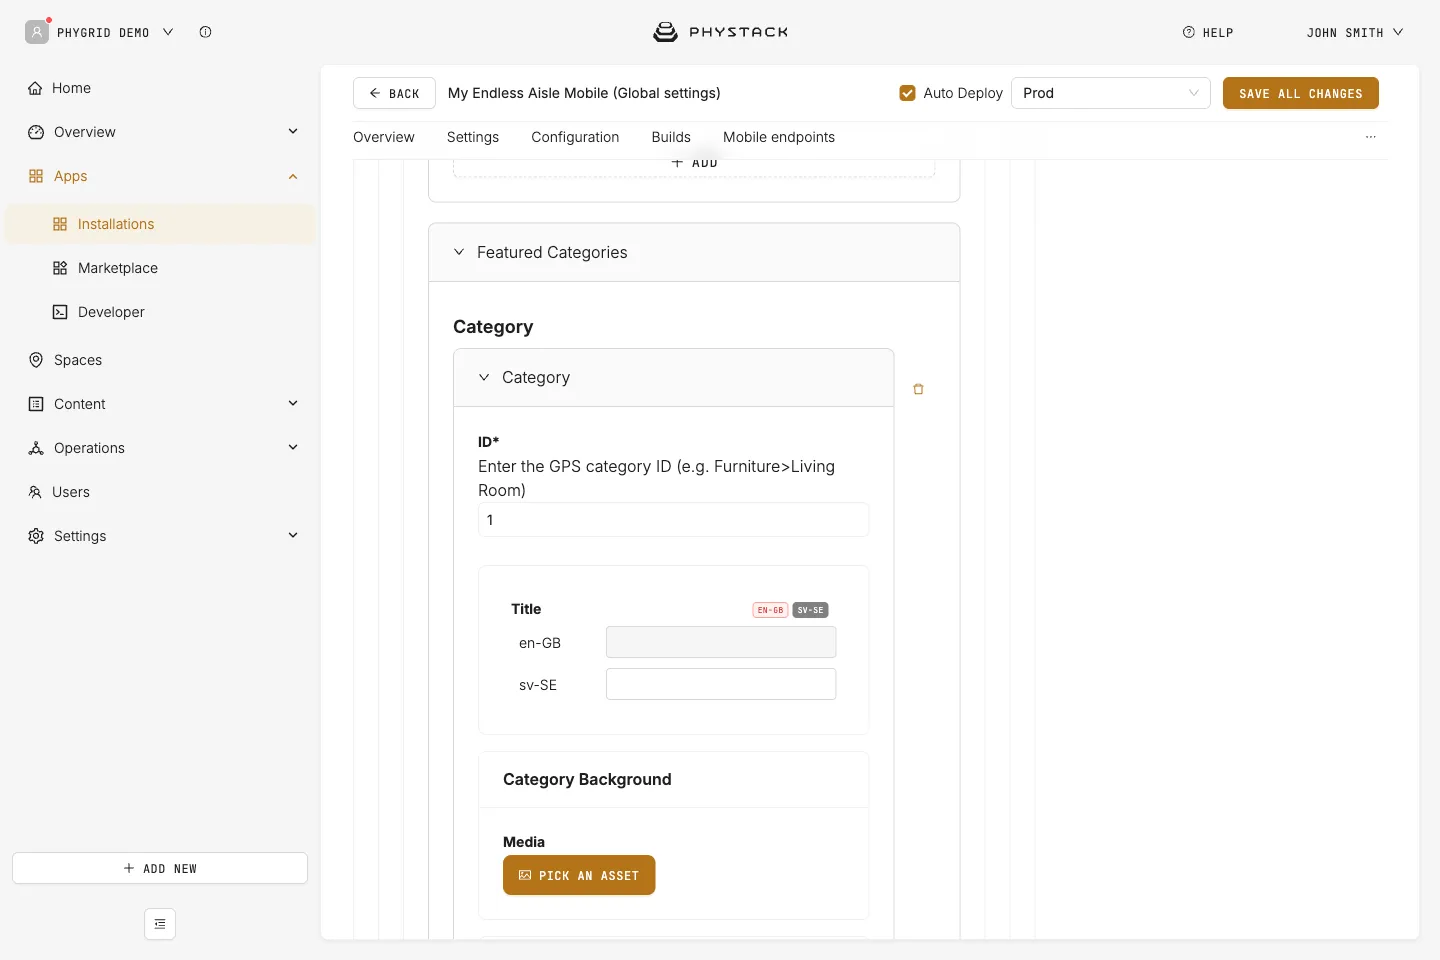Click the Home icon in the sidebar

tap(35, 88)
